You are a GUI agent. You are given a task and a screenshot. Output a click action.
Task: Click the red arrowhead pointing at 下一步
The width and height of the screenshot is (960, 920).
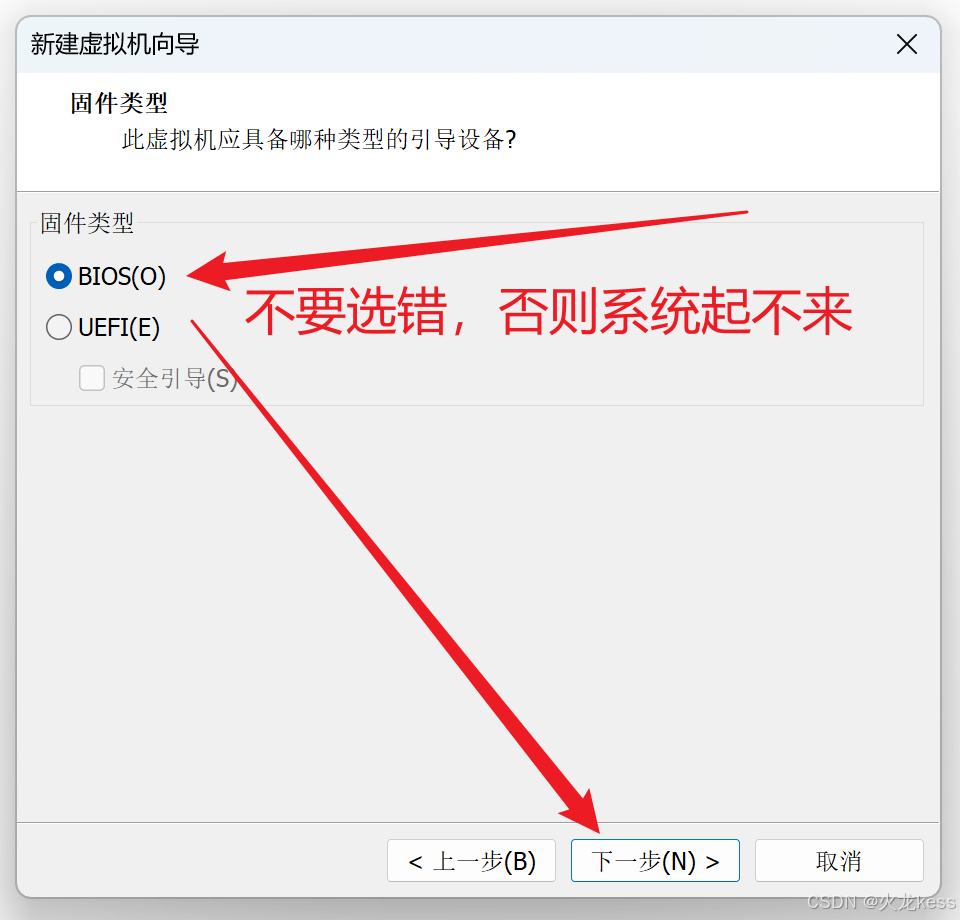pyautogui.click(x=582, y=813)
